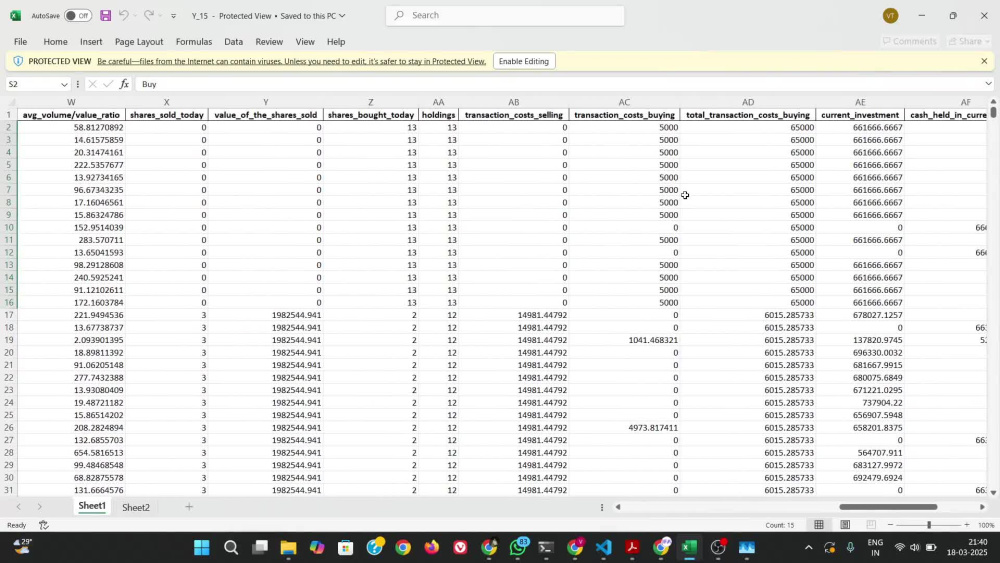Viewport: 1000px width, 563px height.
Task: Click the Redo arrow icon
Action: coord(149,15)
